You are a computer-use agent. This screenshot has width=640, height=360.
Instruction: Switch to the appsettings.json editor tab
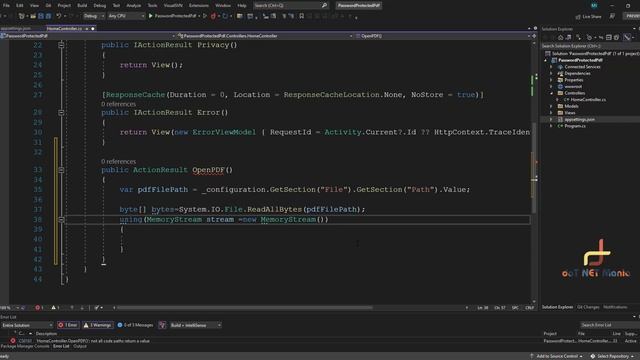(x=16, y=29)
